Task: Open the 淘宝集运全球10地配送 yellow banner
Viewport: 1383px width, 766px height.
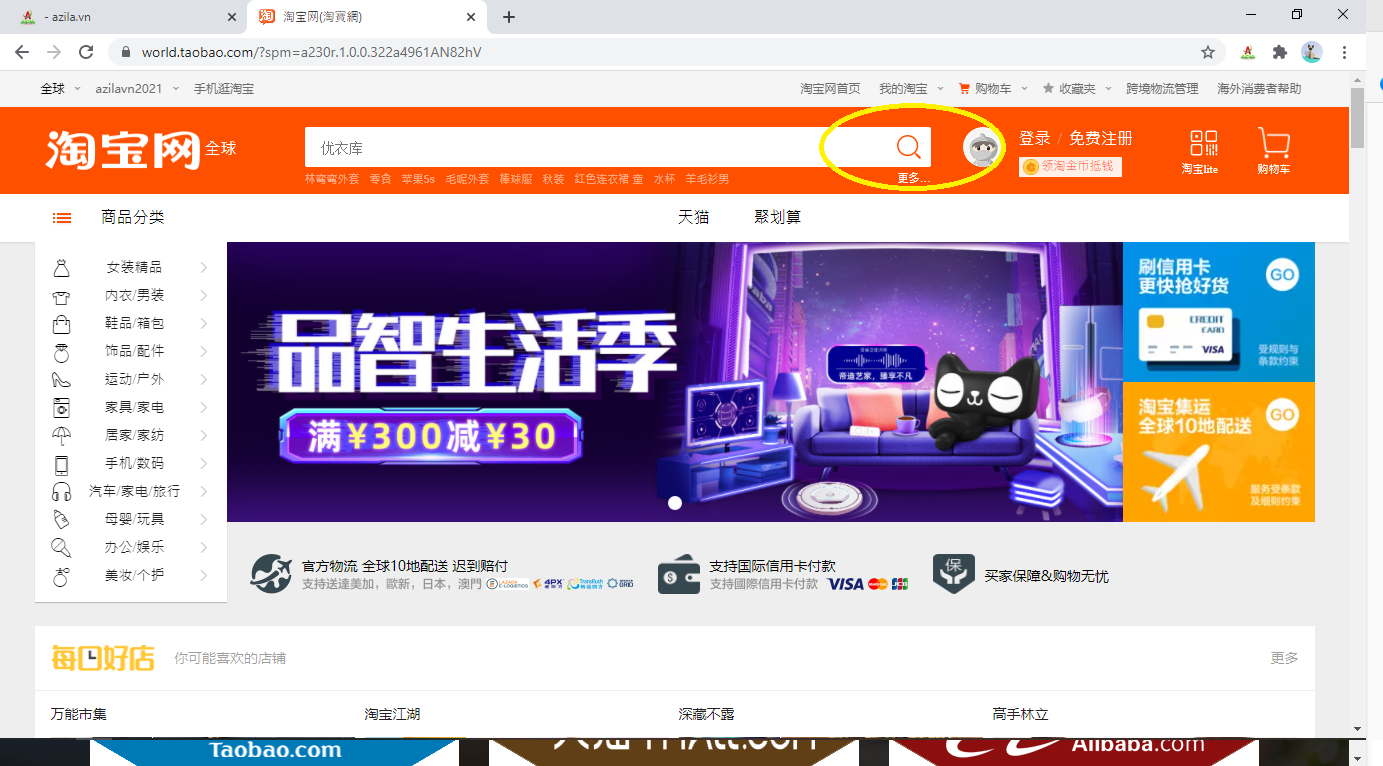Action: coord(1219,452)
